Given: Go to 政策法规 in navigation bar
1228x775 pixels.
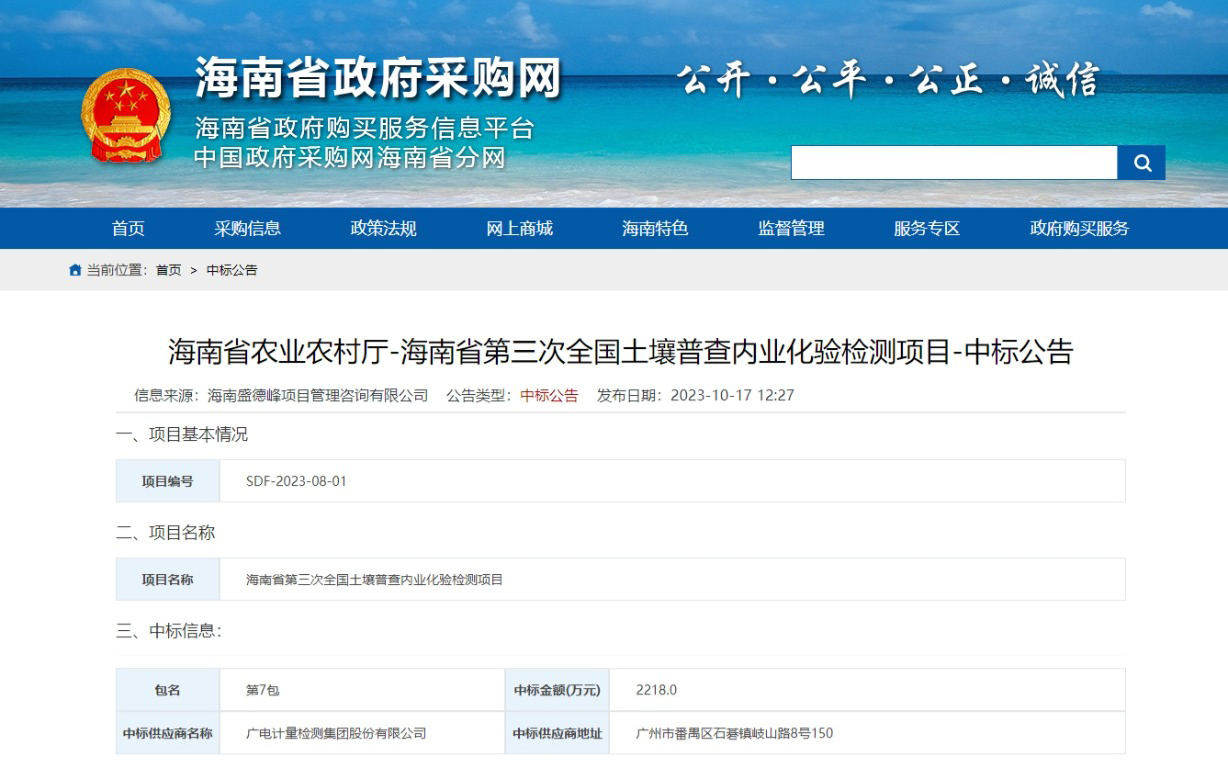Looking at the screenshot, I should (x=383, y=228).
